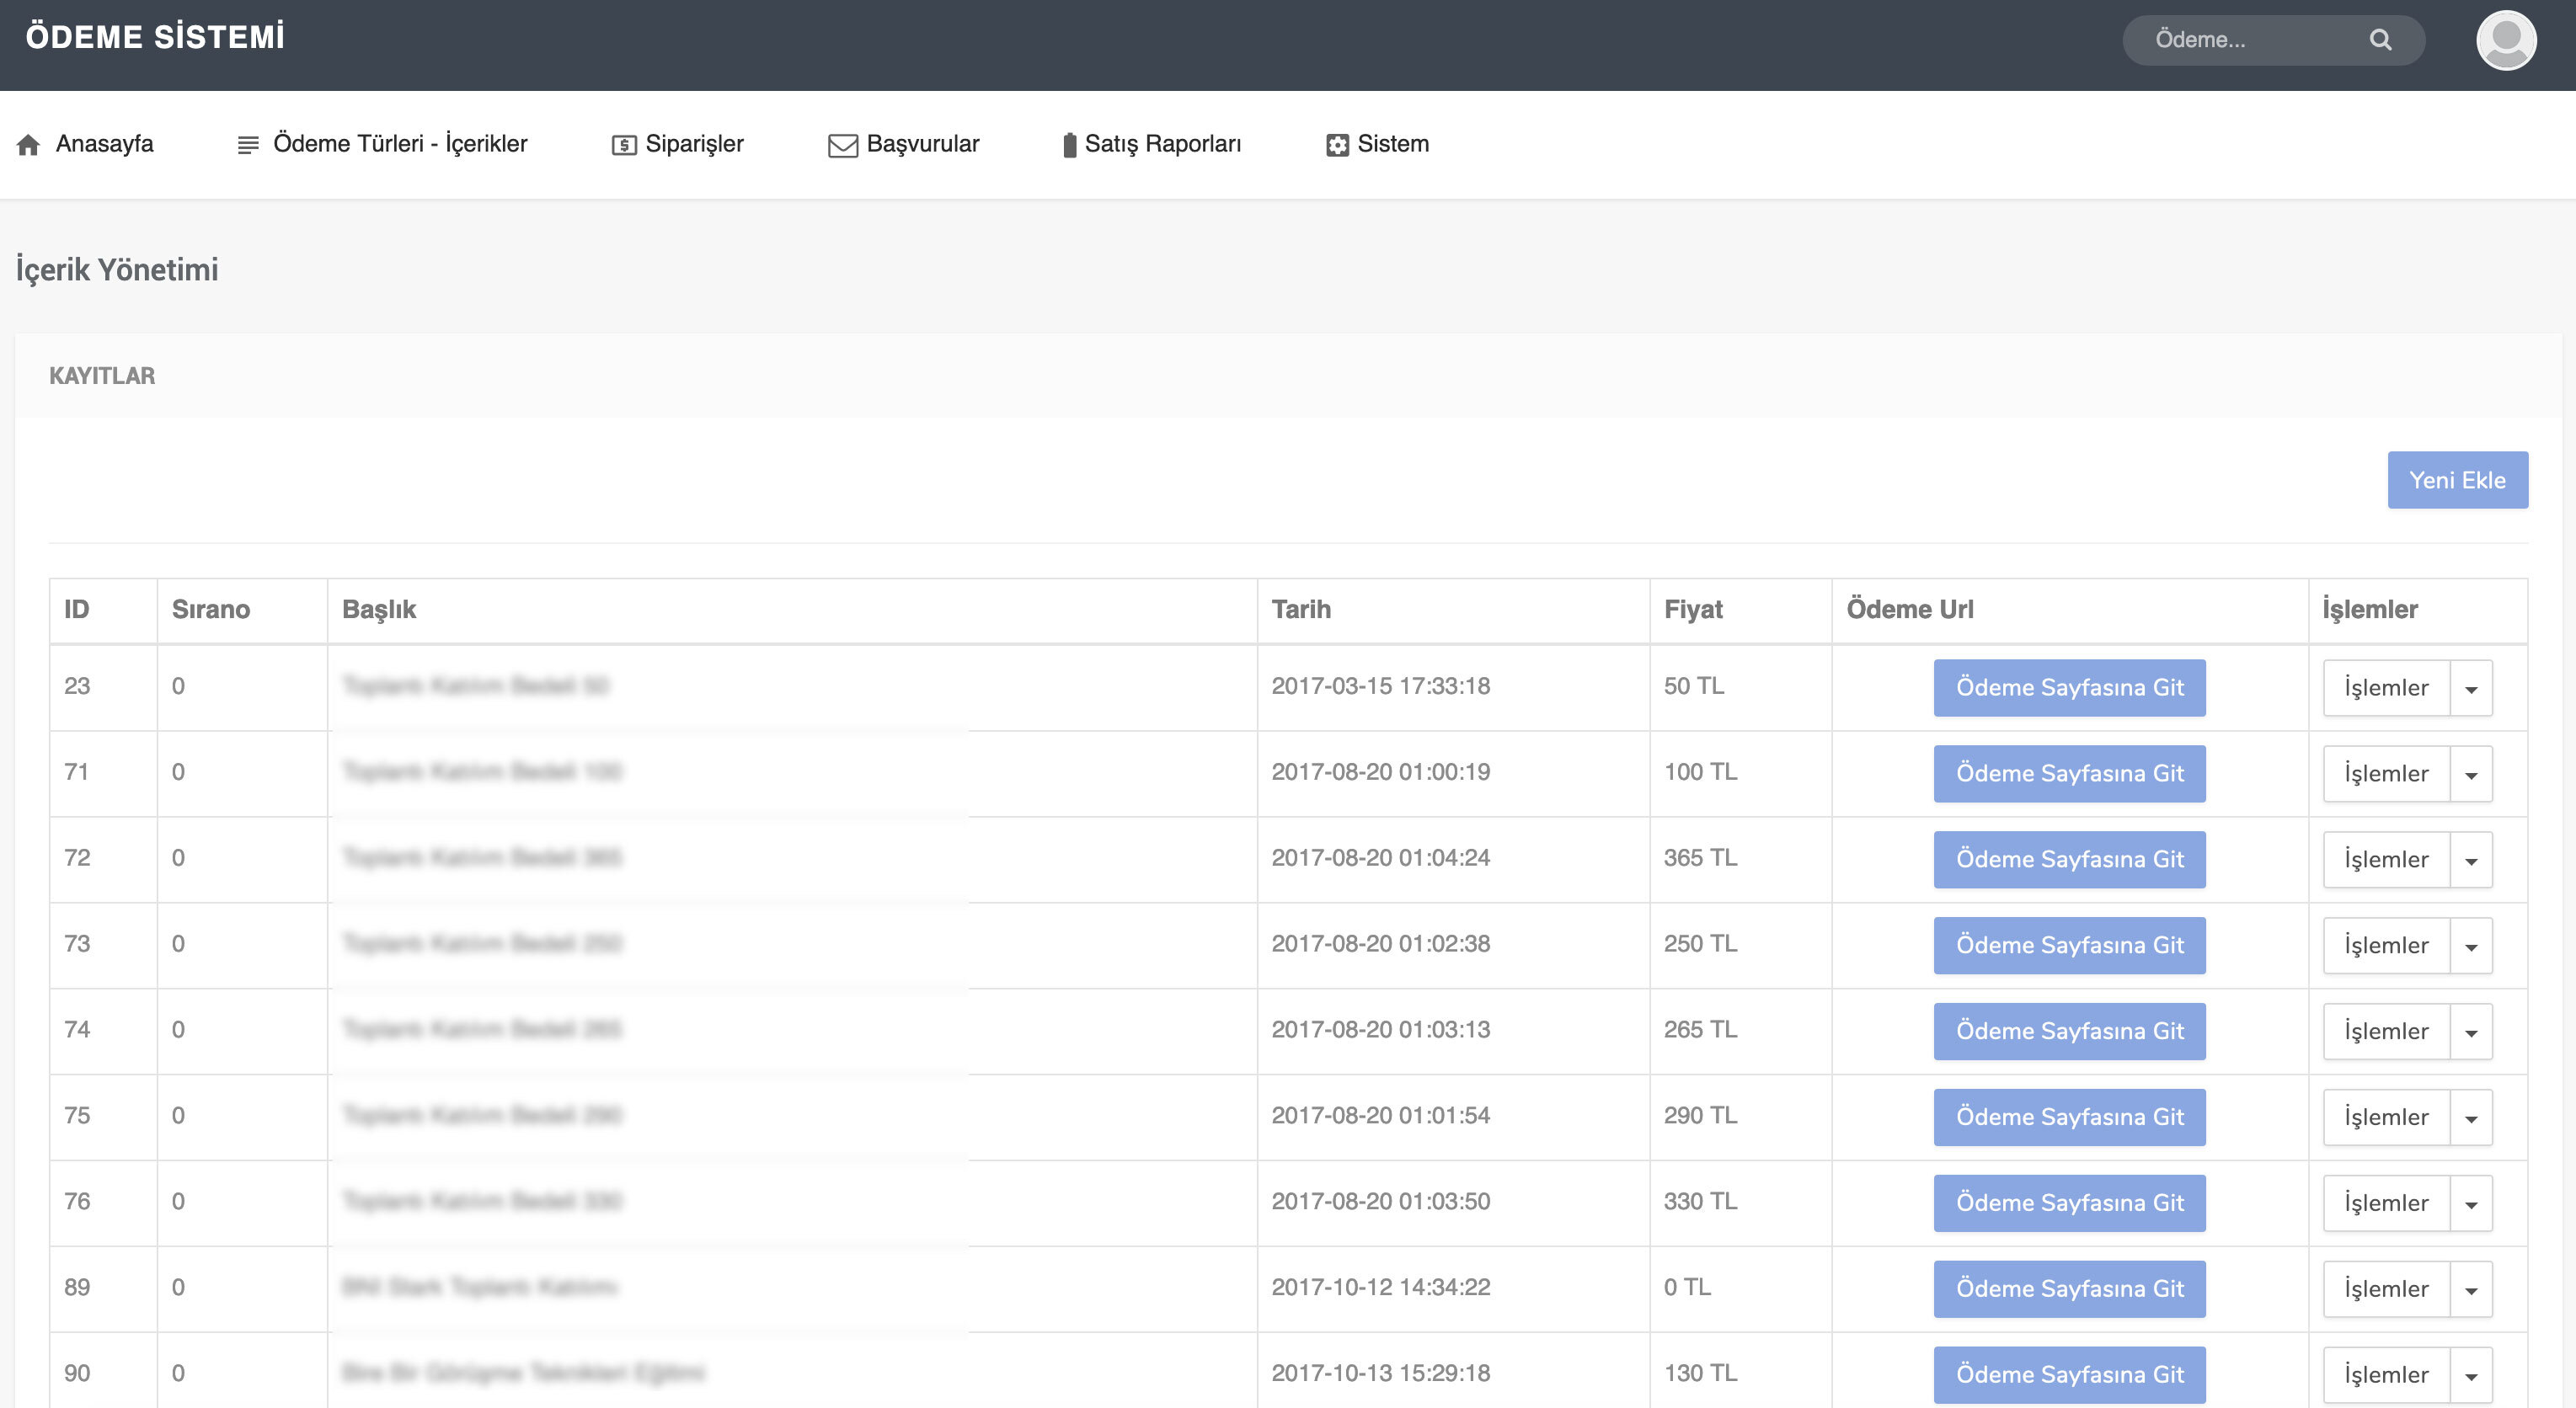Click the ÖDEME SİSTEMİ logo title
This screenshot has width=2576, height=1408.
[155, 37]
